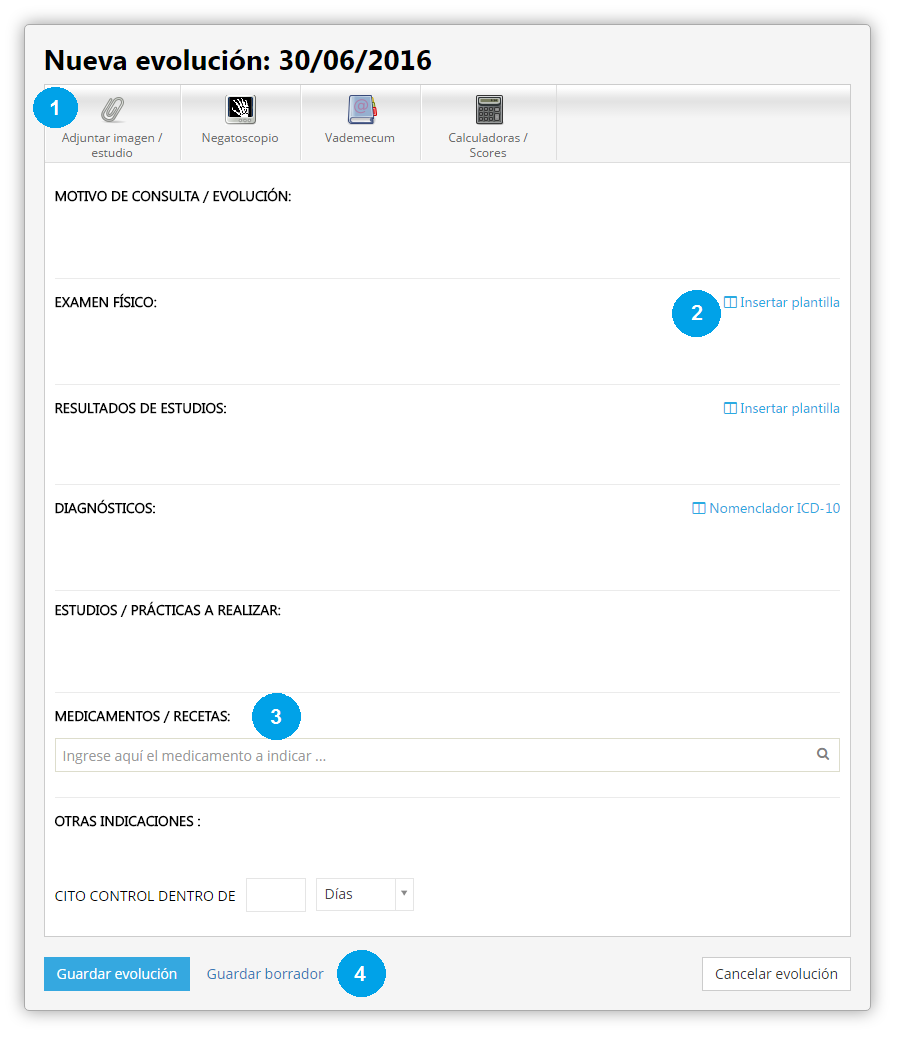Image resolution: width=897 pixels, height=1044 pixels.
Task: Select the Negatoscopio toolbar label
Action: (x=240, y=138)
